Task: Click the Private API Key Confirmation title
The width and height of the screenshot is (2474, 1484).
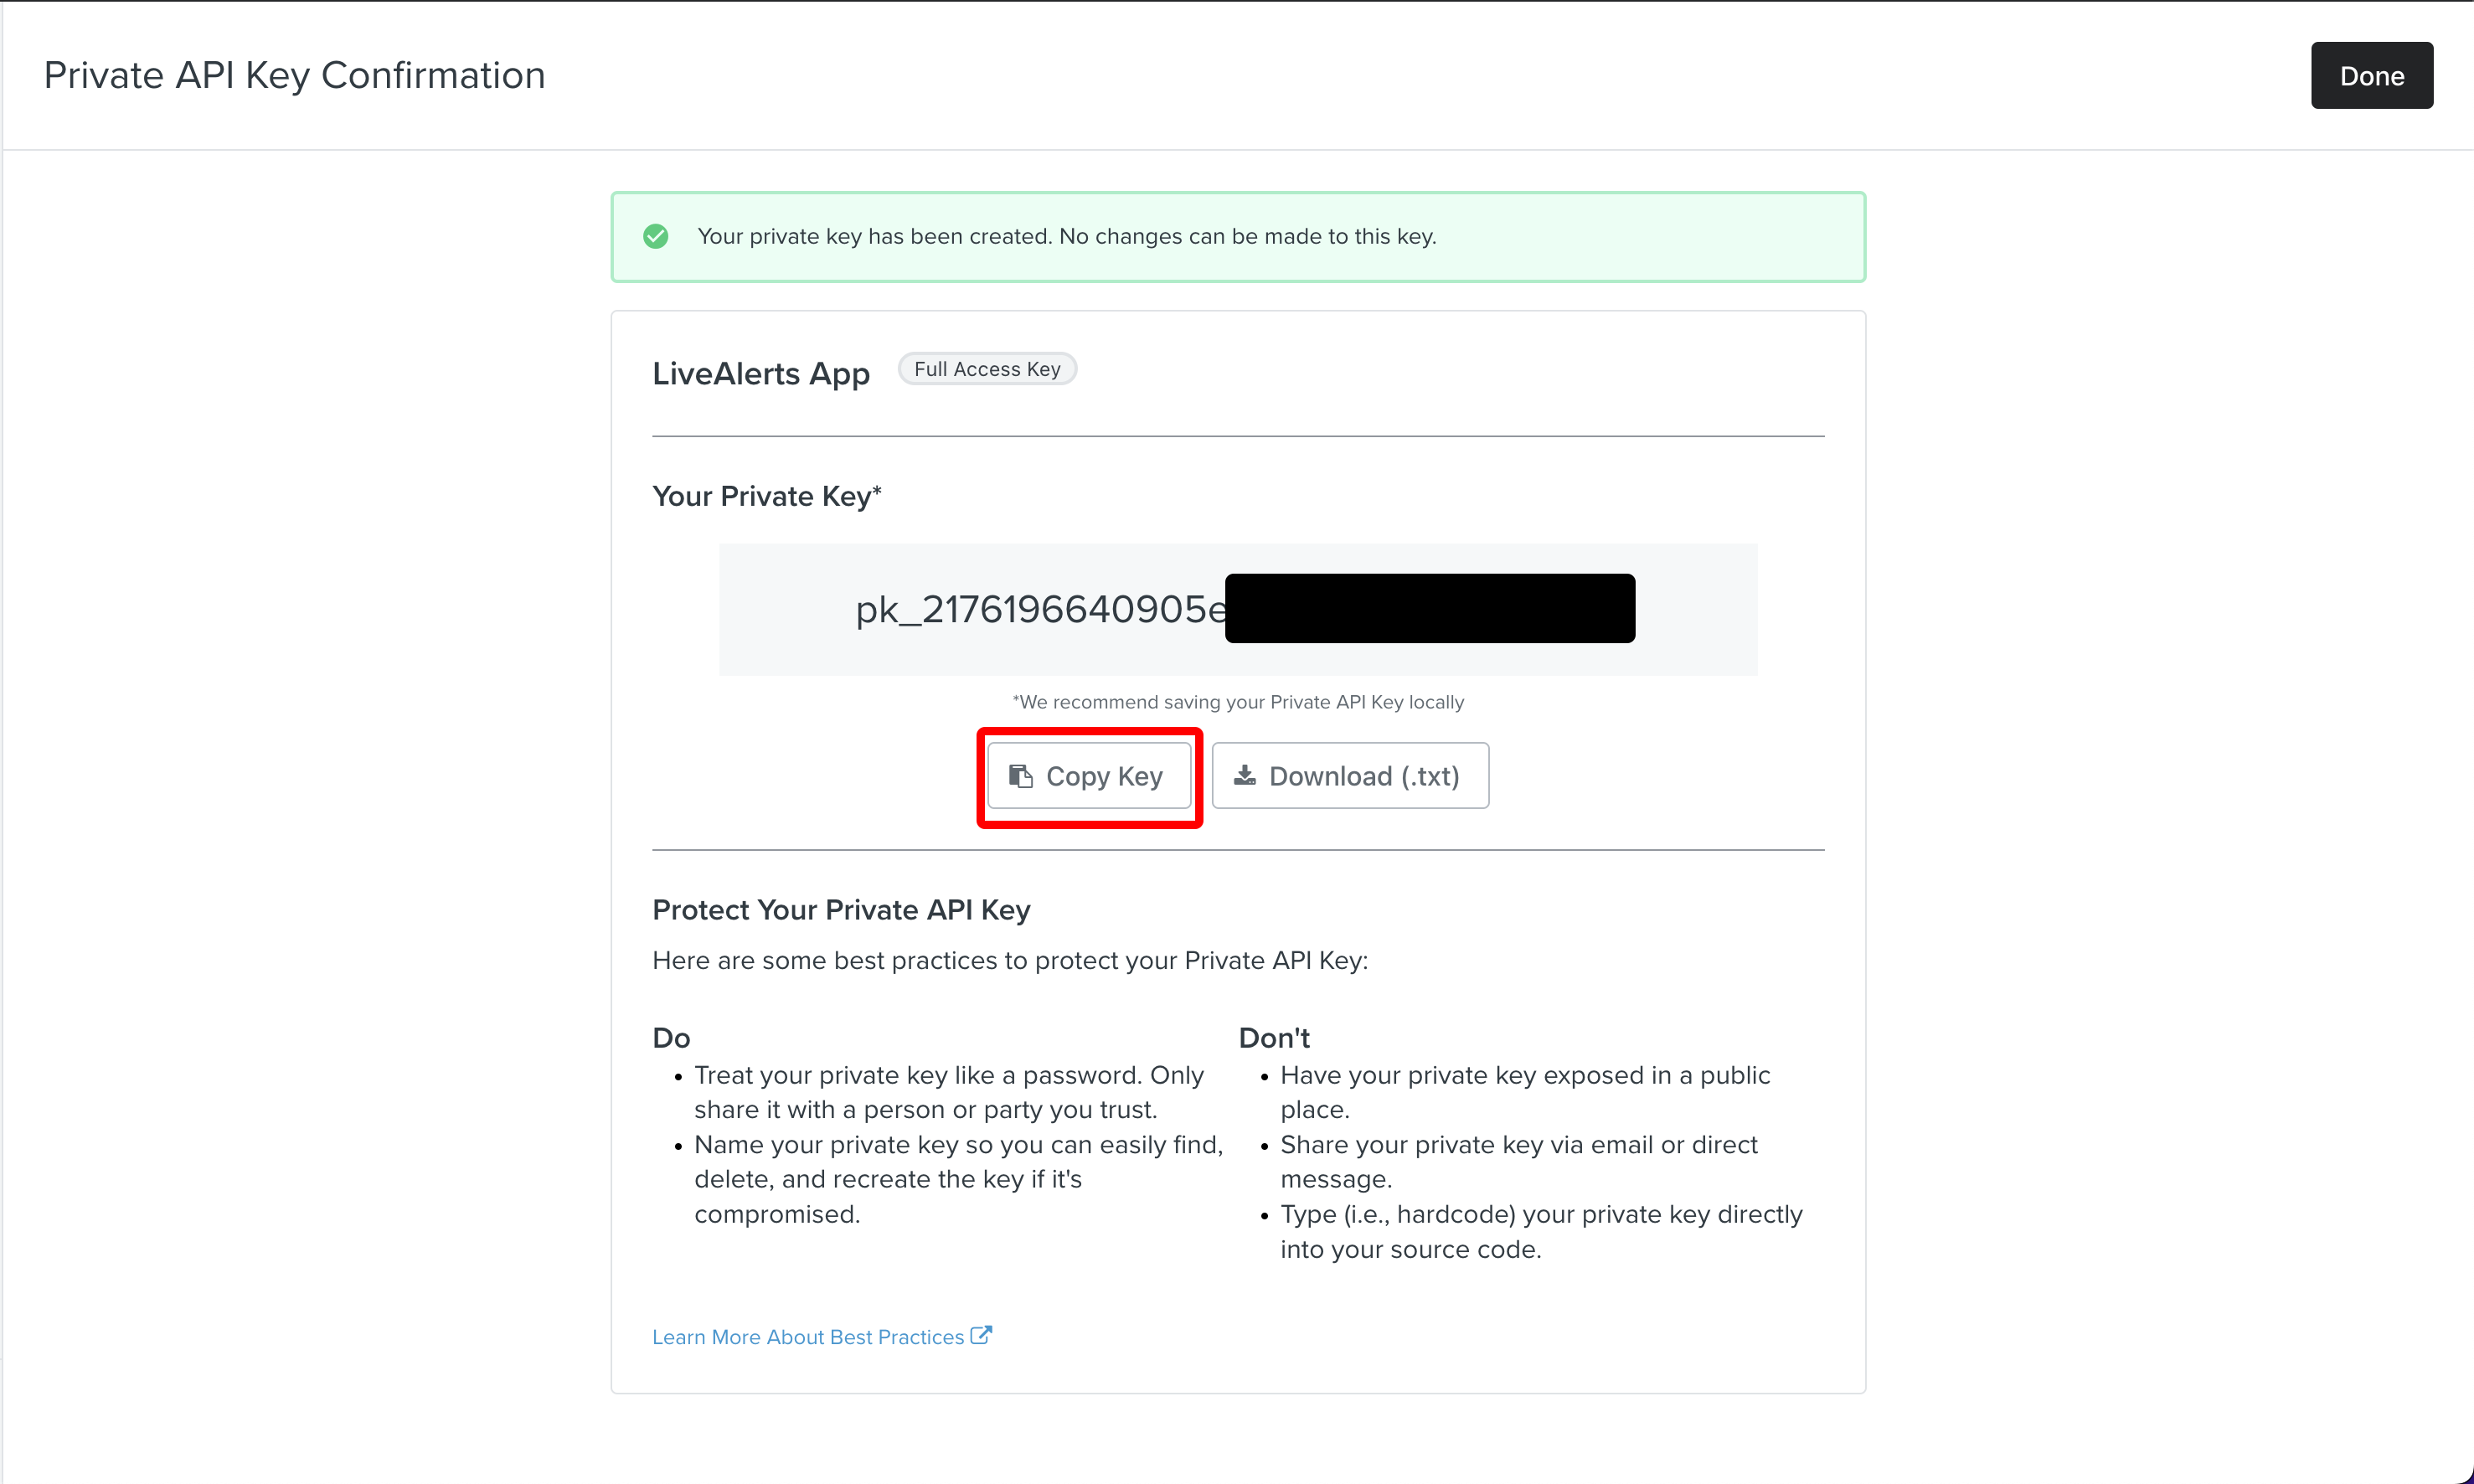Action: (294, 76)
